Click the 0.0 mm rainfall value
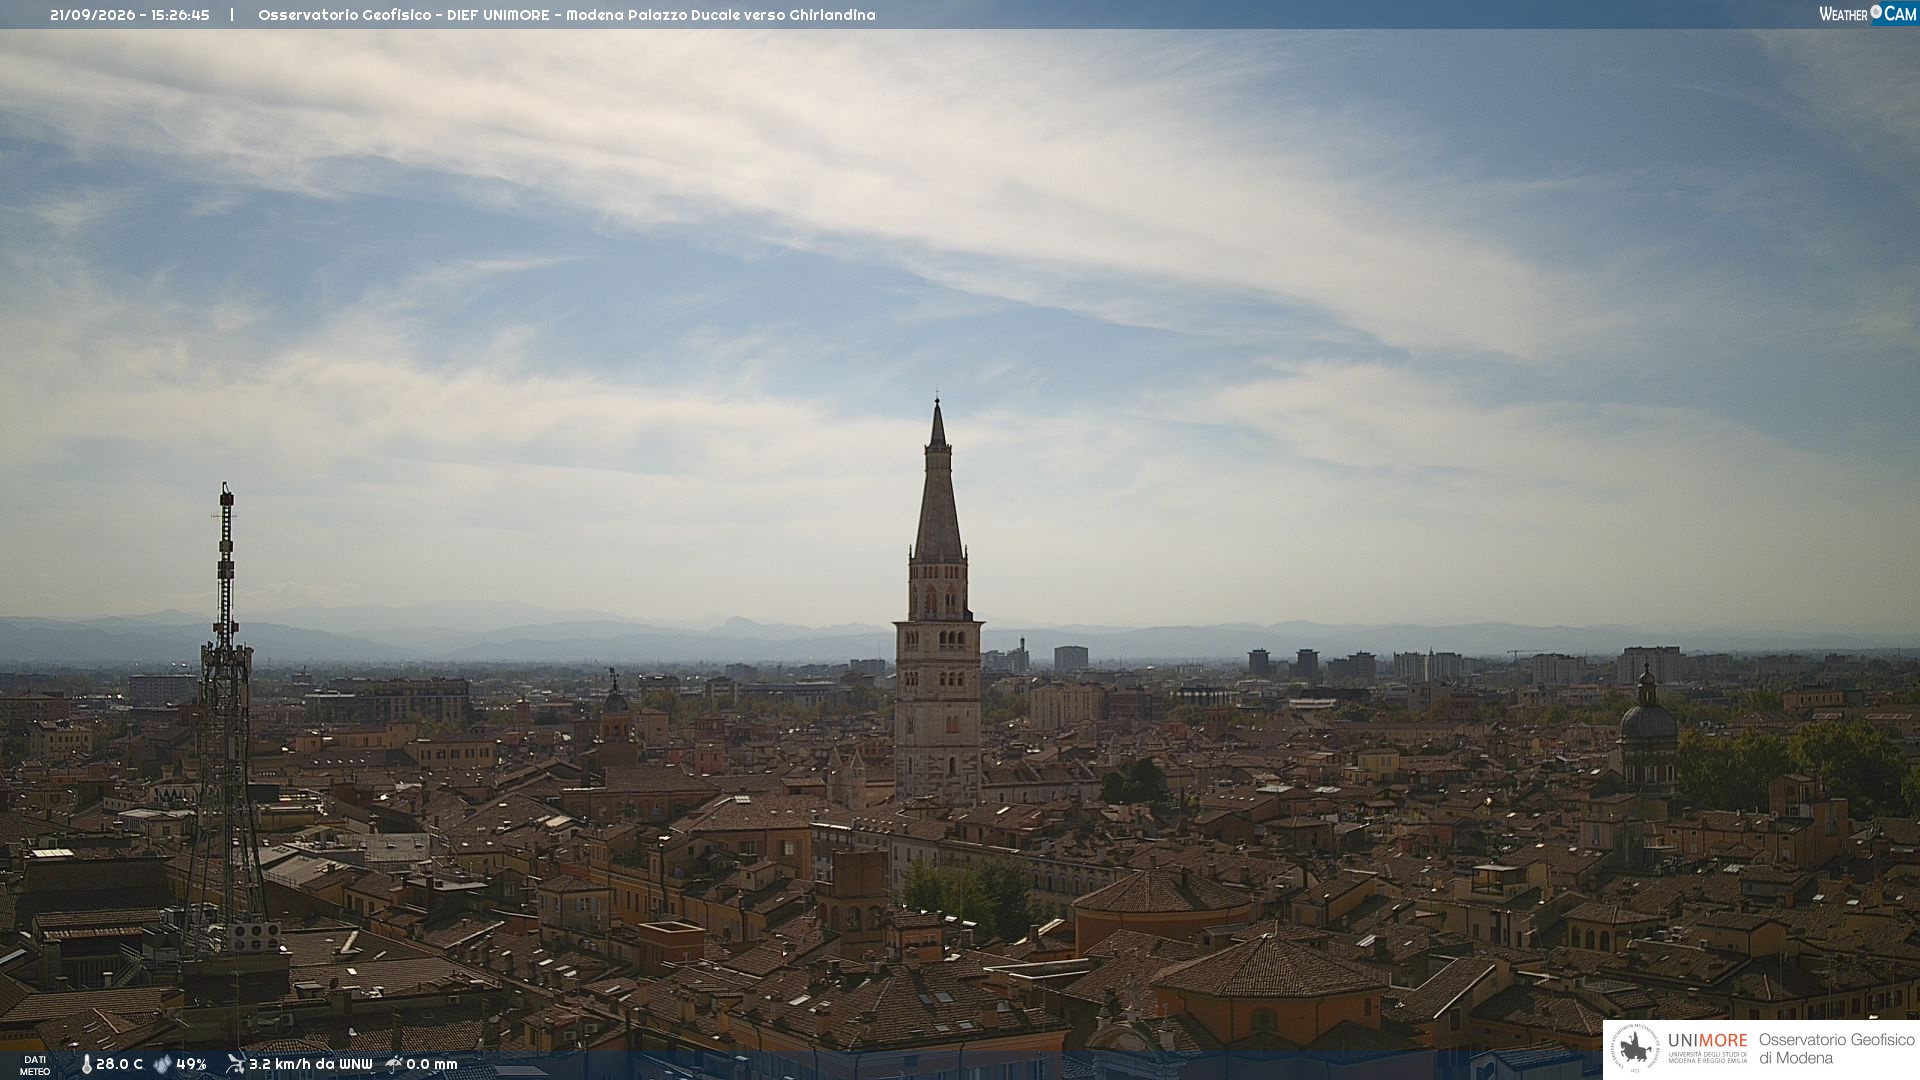This screenshot has width=1920, height=1080. coord(432,1064)
